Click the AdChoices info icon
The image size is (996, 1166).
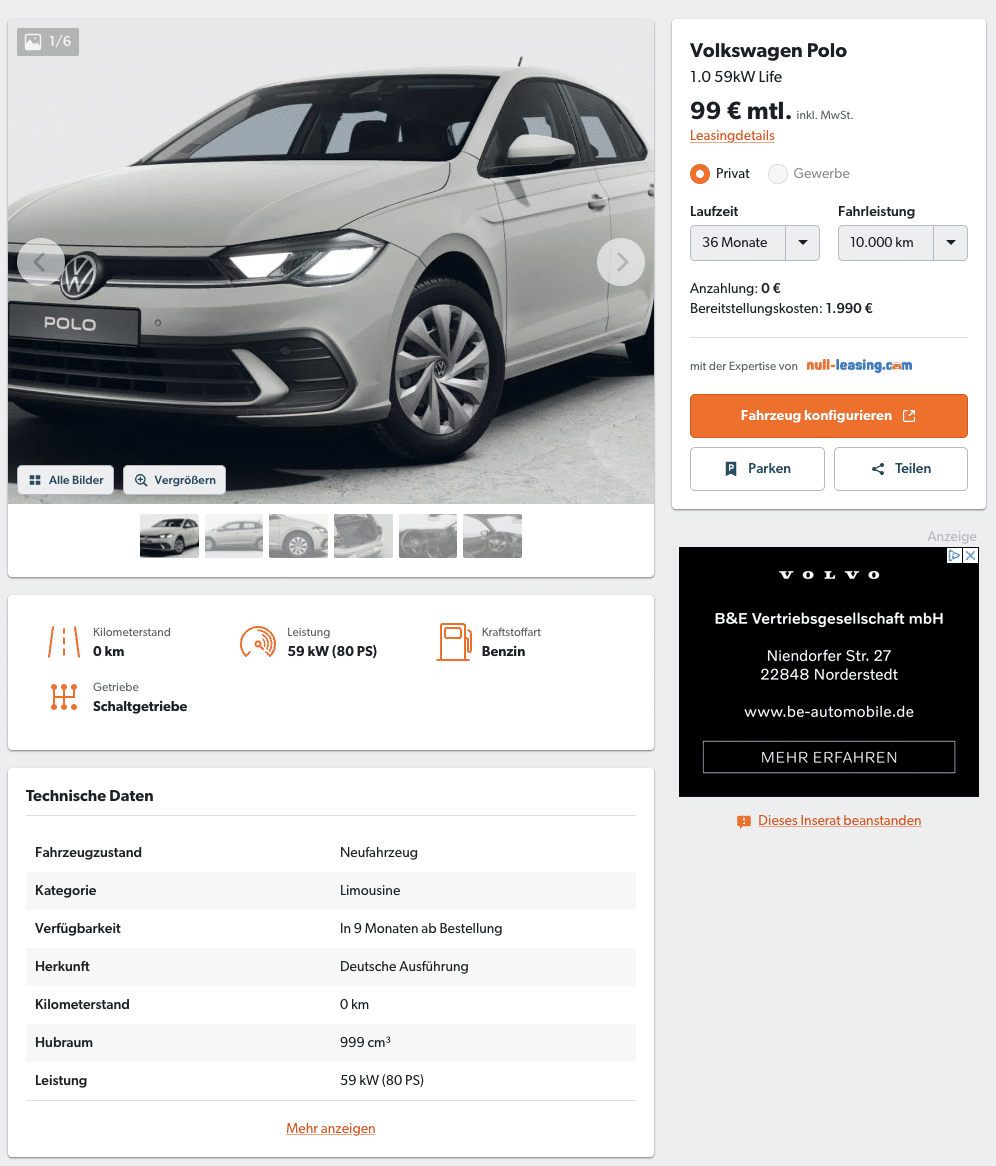tap(954, 555)
